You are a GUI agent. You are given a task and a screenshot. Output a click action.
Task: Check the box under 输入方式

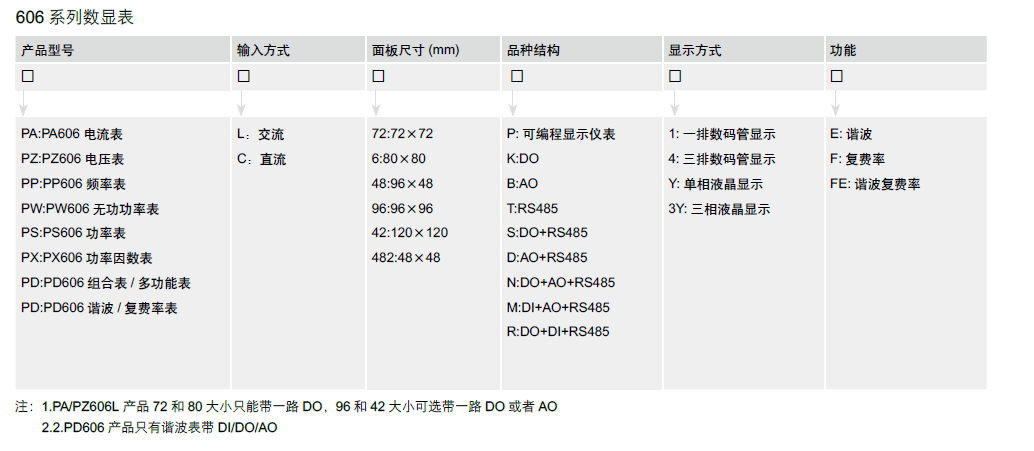243,76
